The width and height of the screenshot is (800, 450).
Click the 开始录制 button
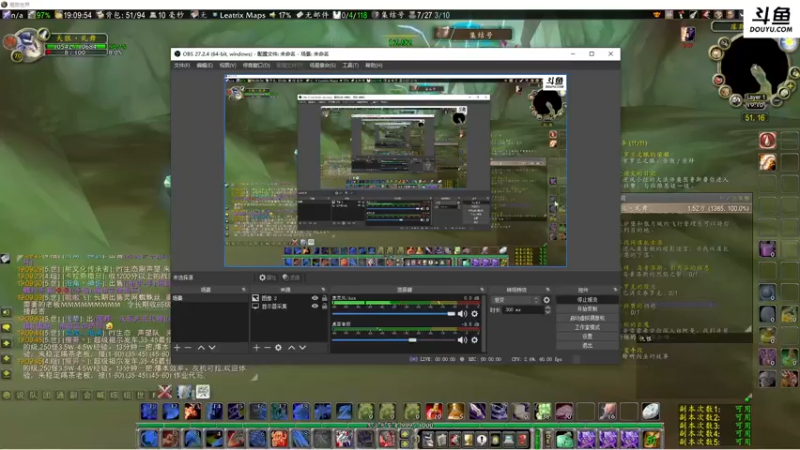(587, 309)
